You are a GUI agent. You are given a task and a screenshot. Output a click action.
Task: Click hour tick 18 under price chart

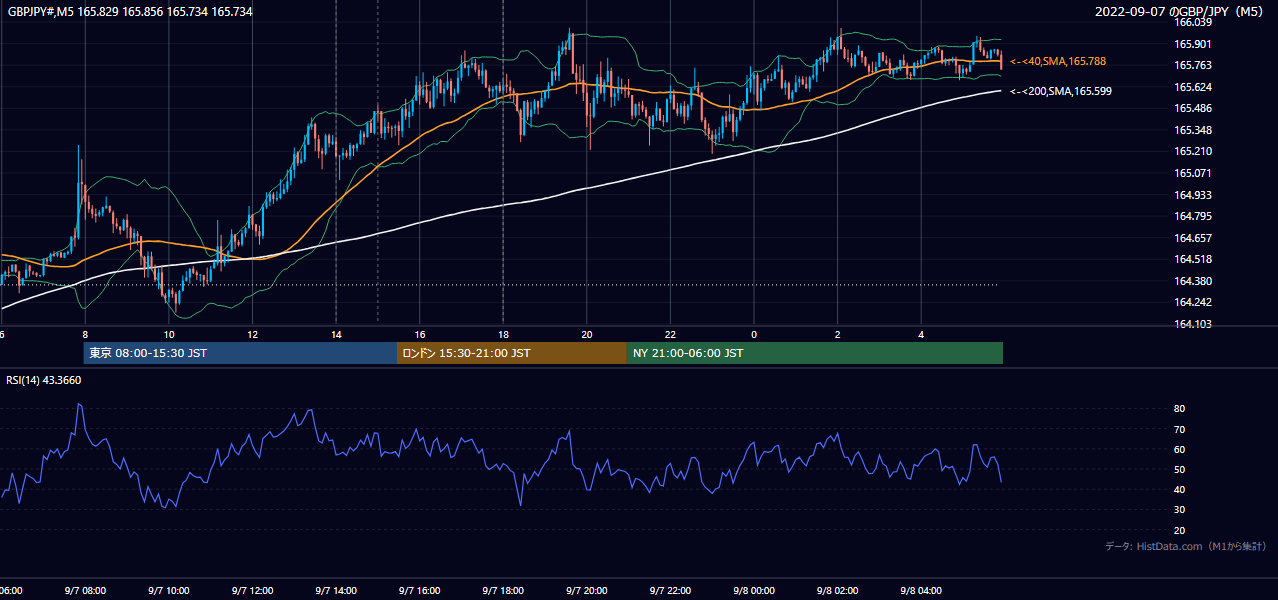click(x=503, y=335)
